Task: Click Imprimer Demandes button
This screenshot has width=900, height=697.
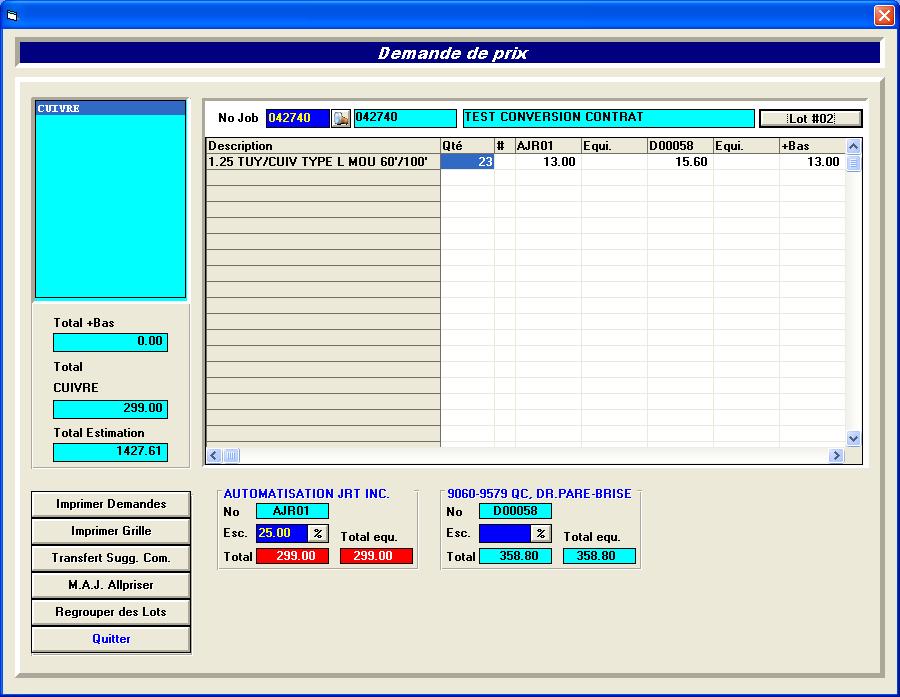Action: (x=111, y=504)
